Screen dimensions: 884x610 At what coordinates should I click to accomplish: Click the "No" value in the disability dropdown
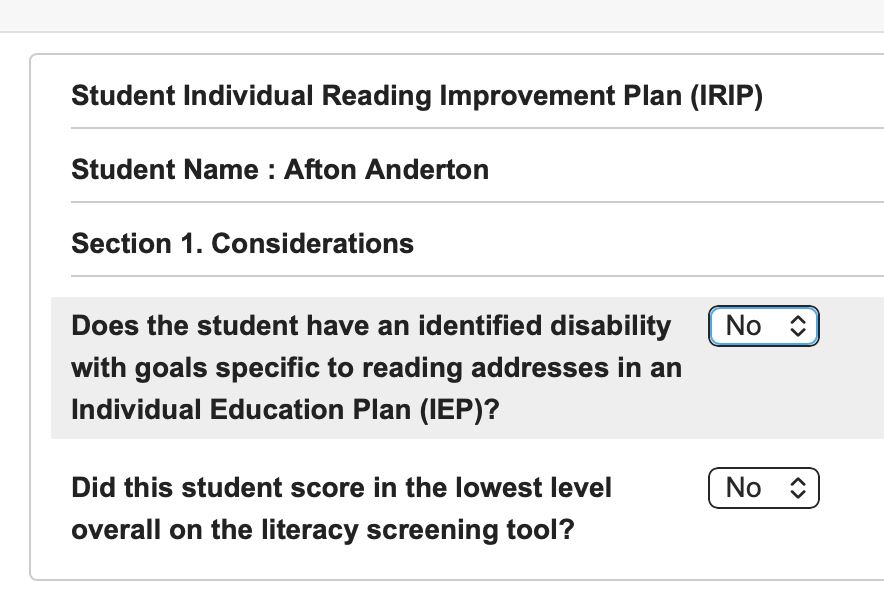[743, 326]
